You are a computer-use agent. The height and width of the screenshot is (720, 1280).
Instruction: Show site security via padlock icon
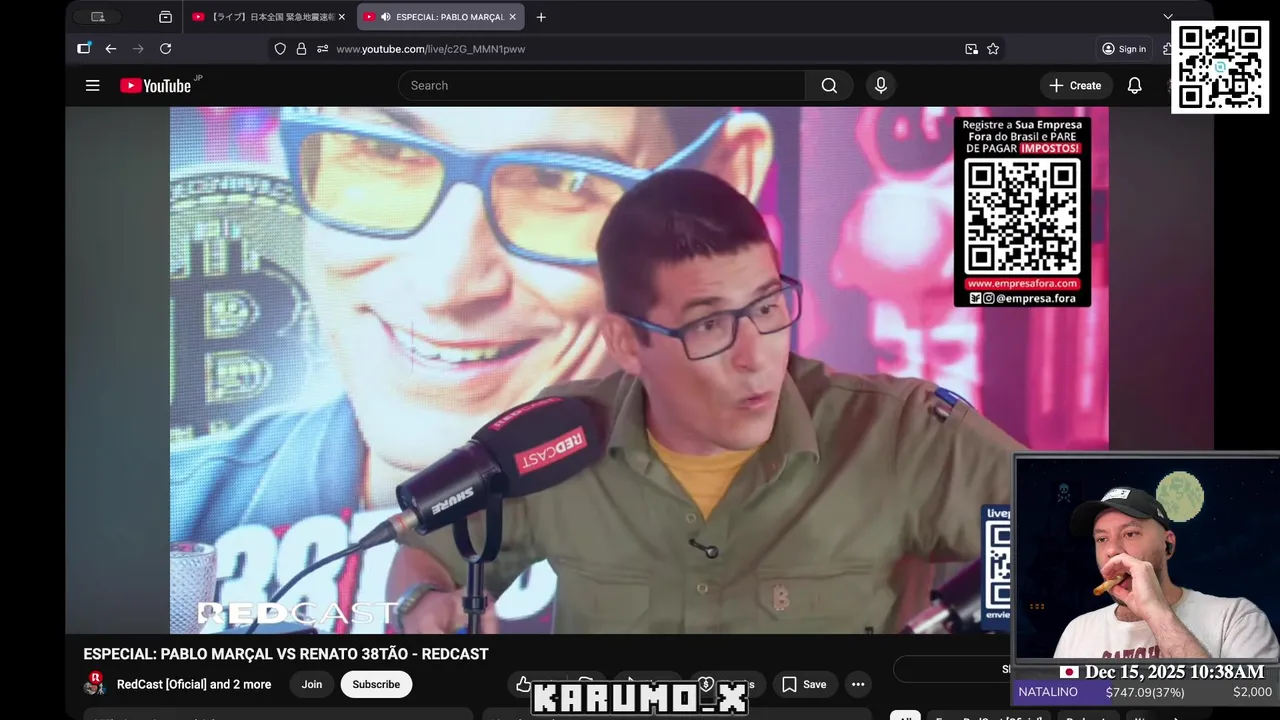point(301,48)
